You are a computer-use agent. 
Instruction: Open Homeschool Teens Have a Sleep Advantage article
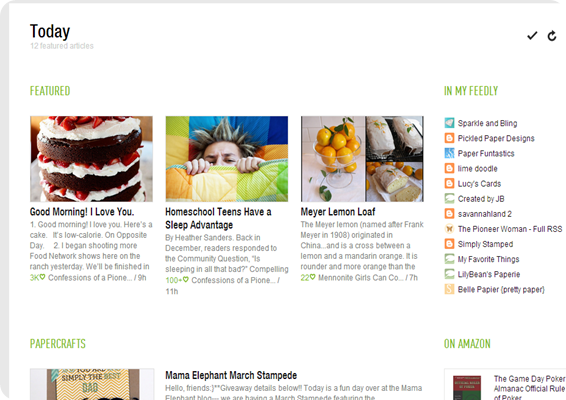(218, 218)
